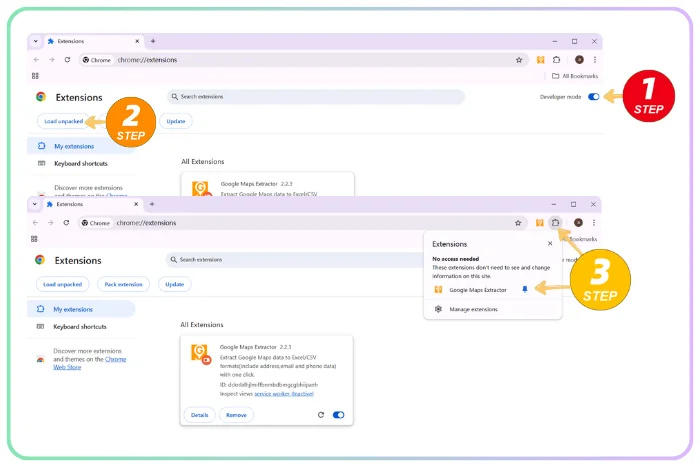Viewport: 700px width, 471px height.
Task: Disable the Google Maps Extractor toggle
Action: point(338,414)
